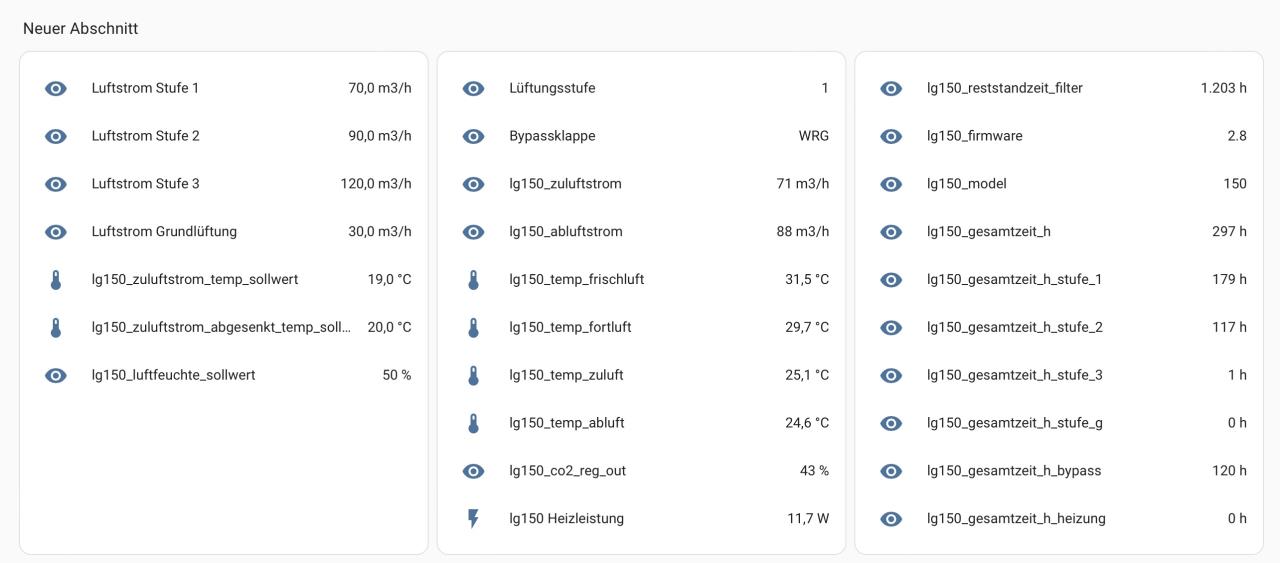Click the 29,7 °C fortluft temperature value
Screen dimensions: 1280x563
click(x=806, y=327)
